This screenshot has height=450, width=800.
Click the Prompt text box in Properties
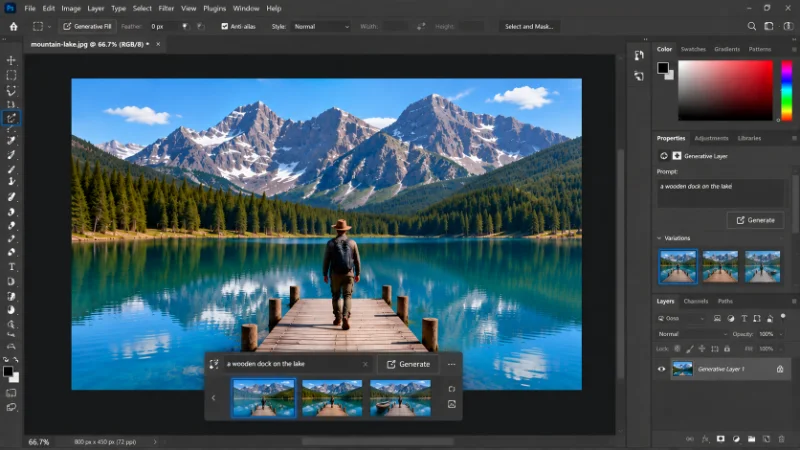tap(720, 193)
